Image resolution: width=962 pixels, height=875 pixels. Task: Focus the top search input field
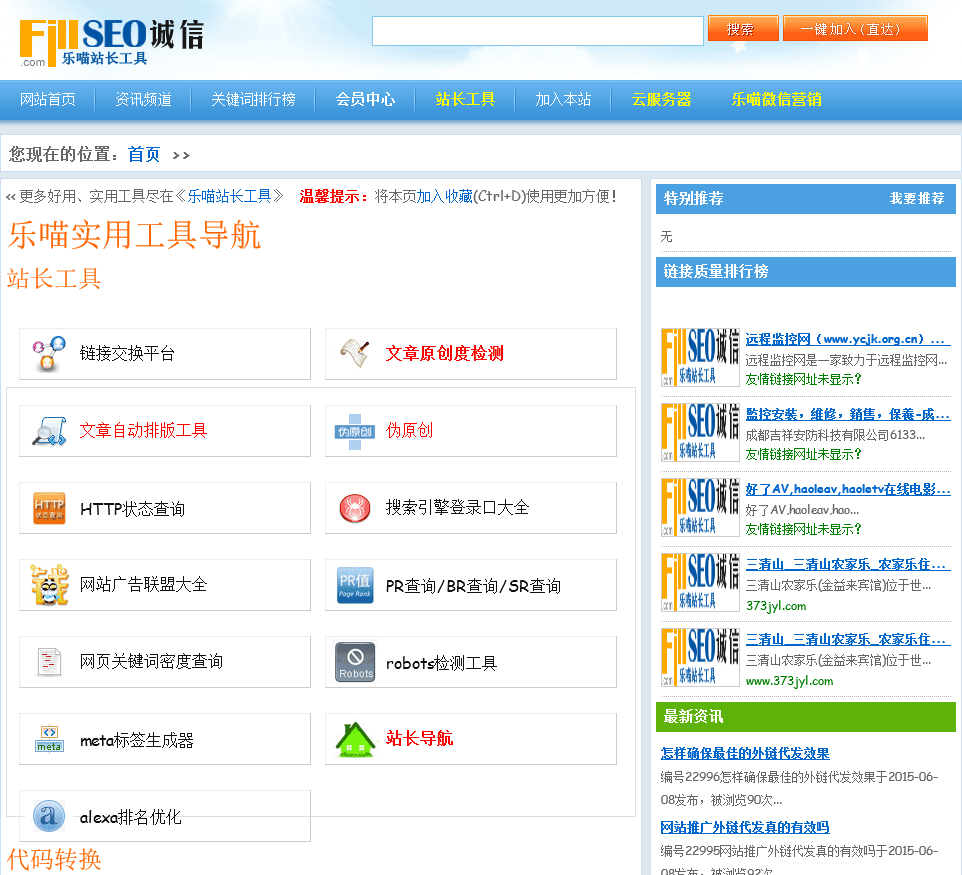(x=537, y=31)
